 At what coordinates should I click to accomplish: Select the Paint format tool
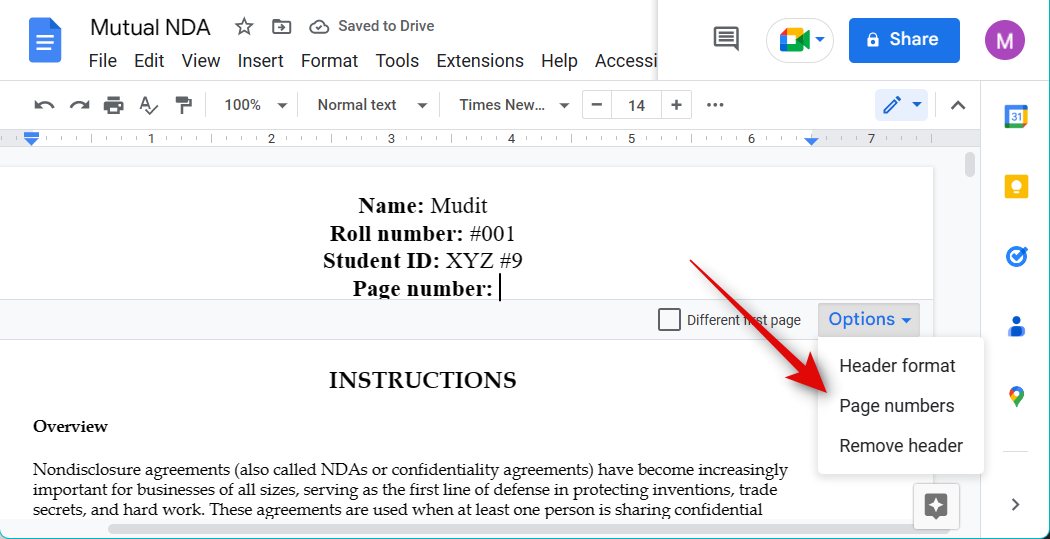click(183, 105)
